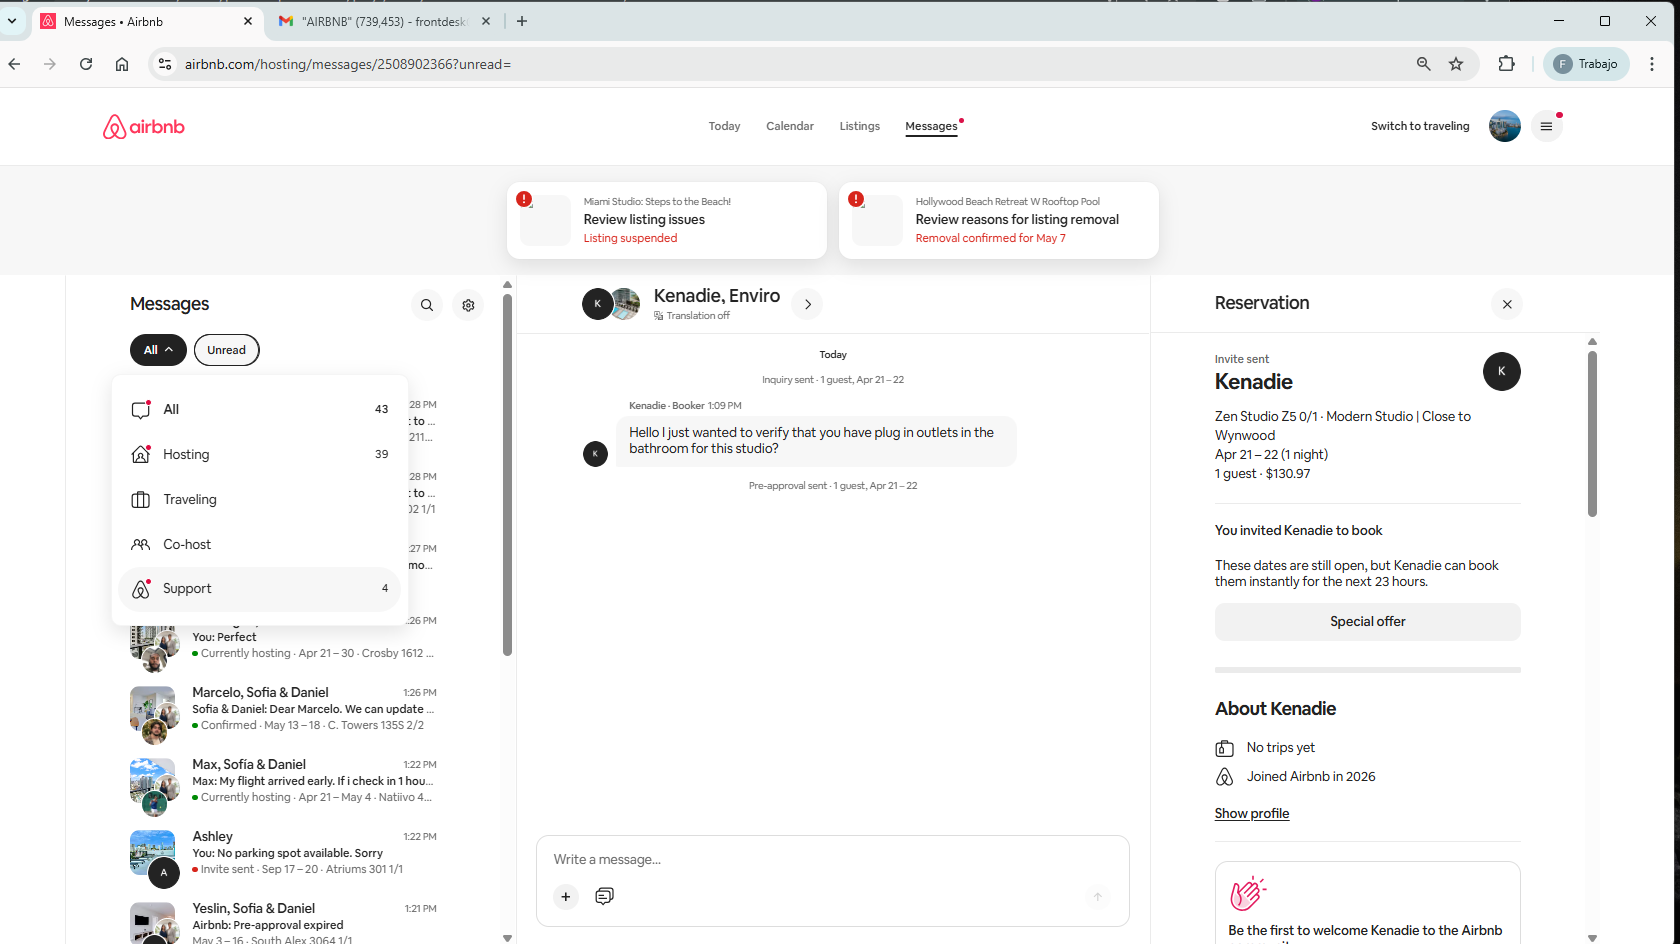Viewport: 1680px width, 944px height.
Task: Open the tab search dropdown
Action: pos(12,21)
